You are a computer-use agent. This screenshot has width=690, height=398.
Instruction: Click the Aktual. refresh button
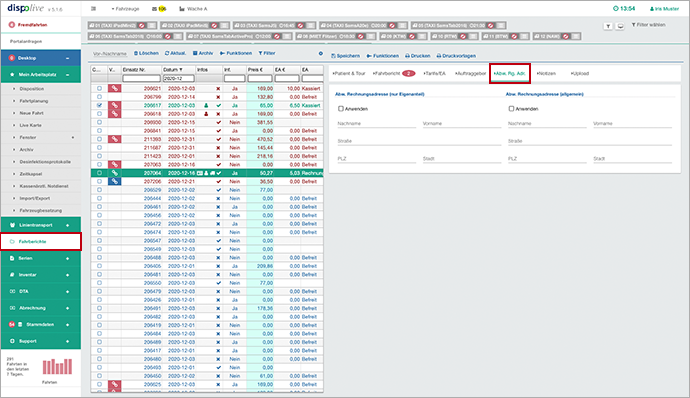[x=175, y=53]
